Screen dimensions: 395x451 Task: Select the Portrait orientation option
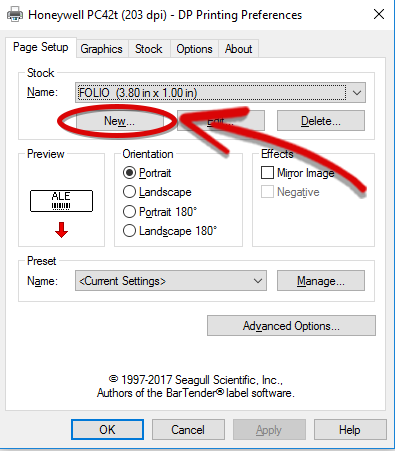[147, 173]
